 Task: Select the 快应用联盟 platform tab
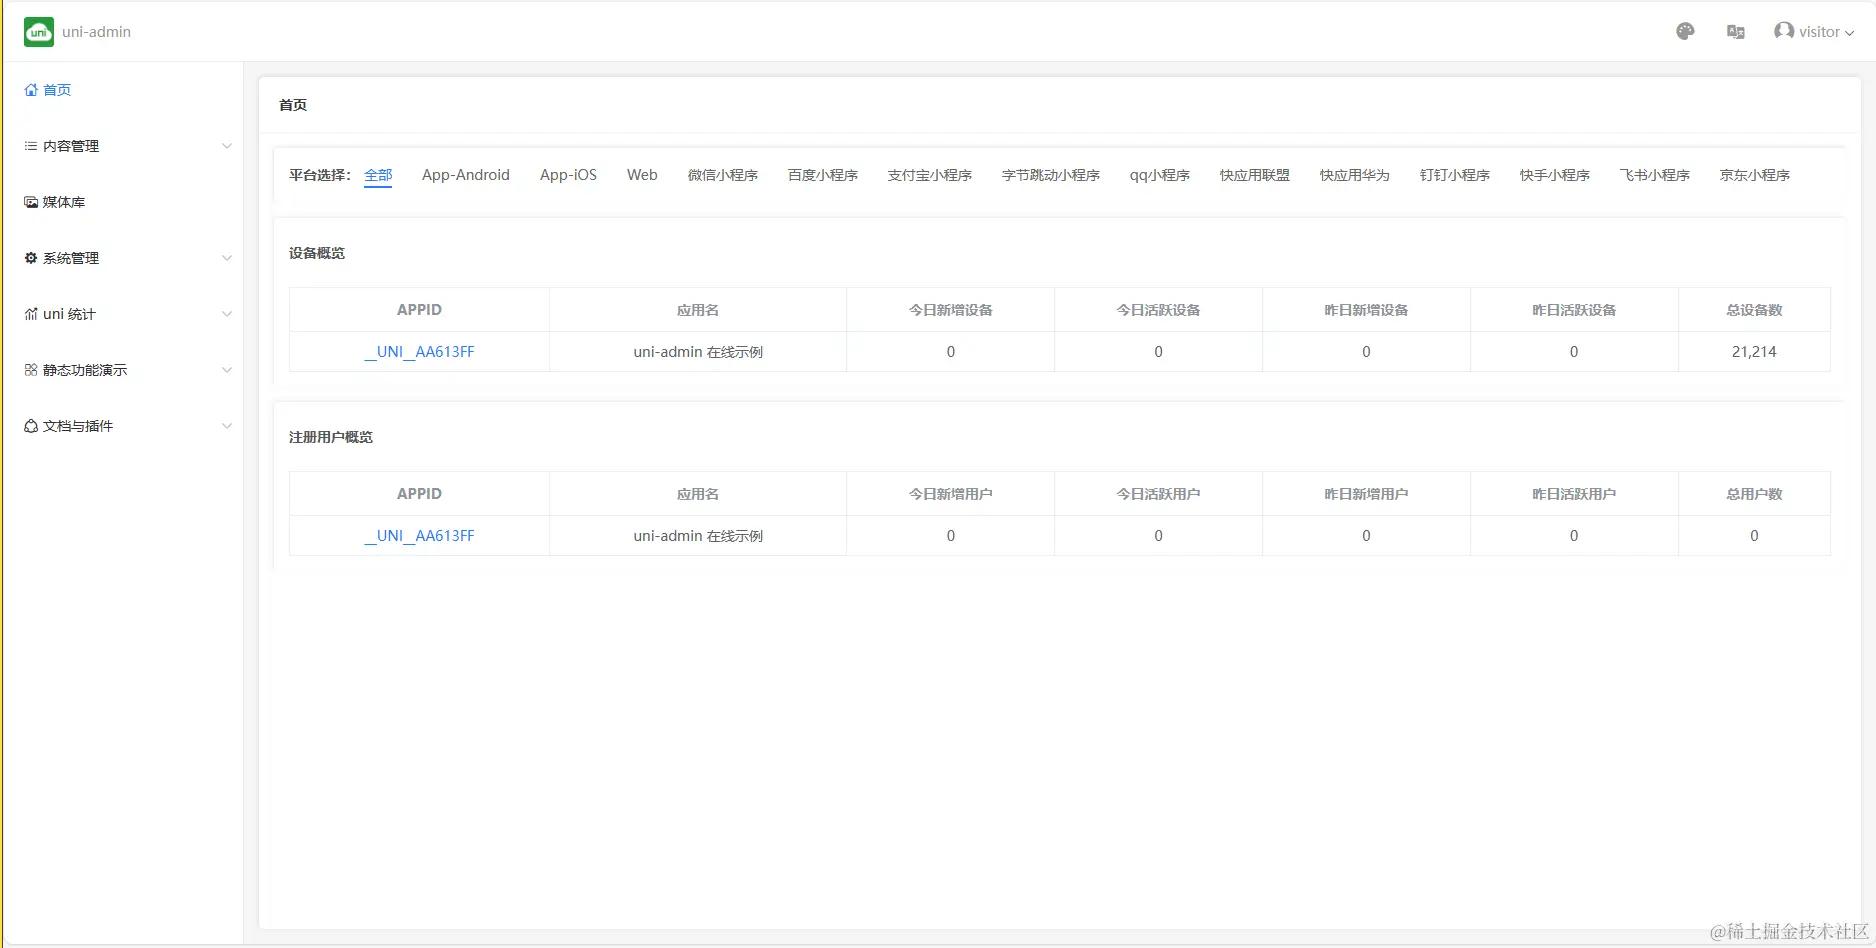[x=1255, y=175]
